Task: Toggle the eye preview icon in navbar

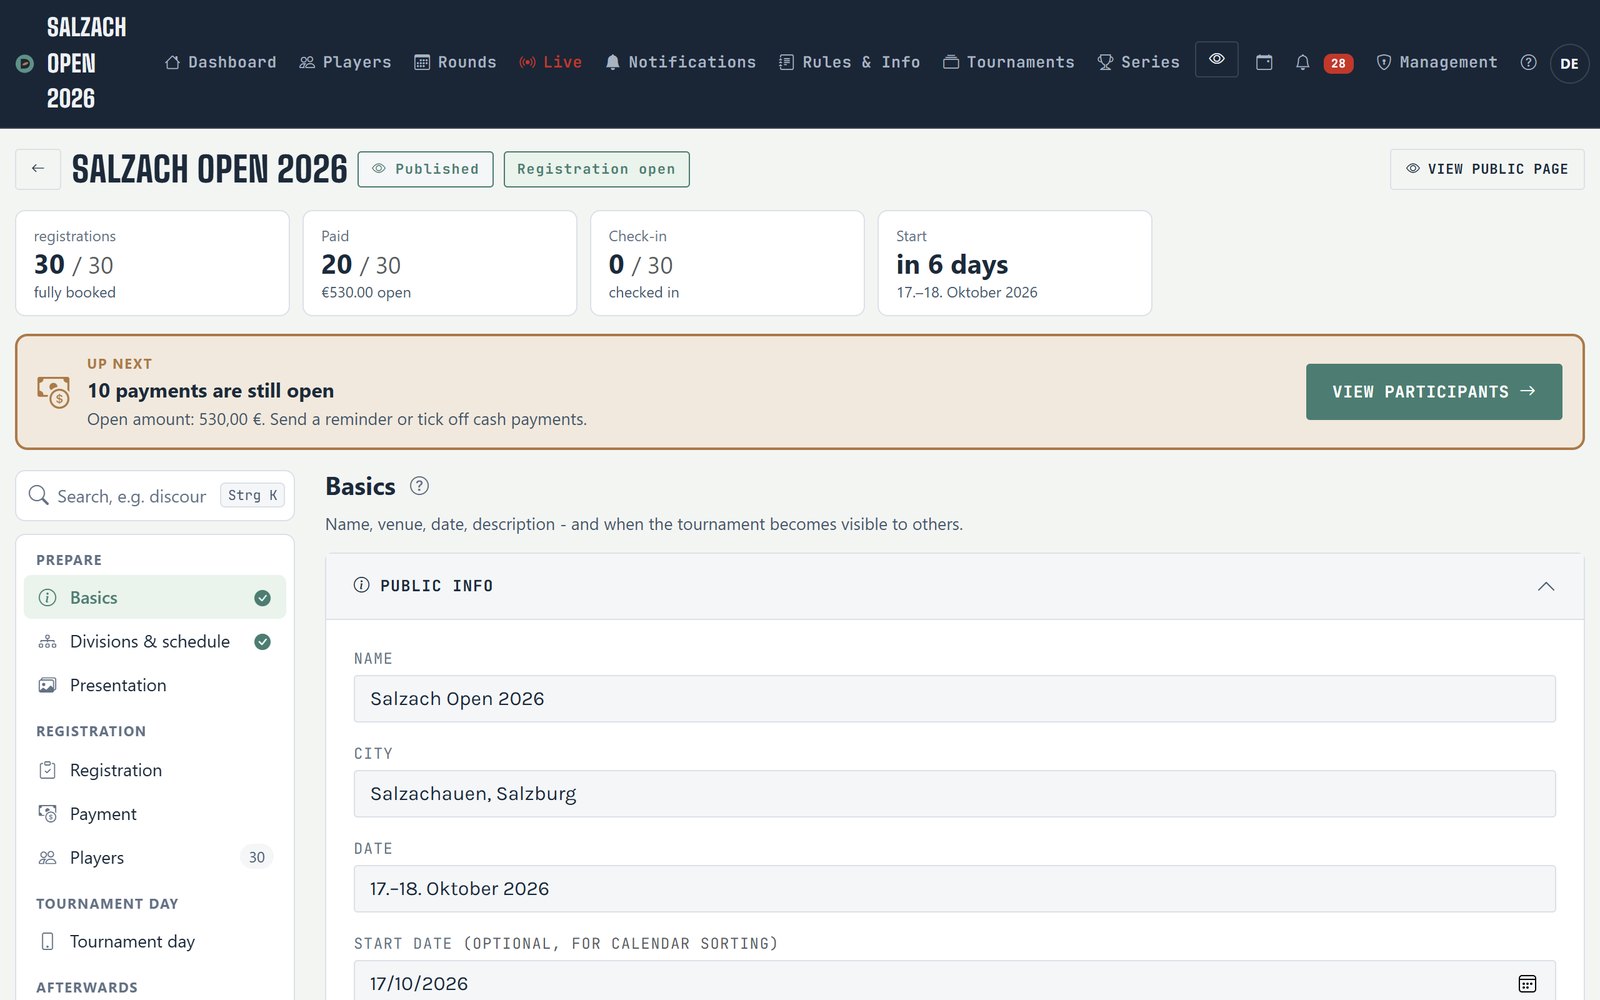Action: coord(1217,60)
